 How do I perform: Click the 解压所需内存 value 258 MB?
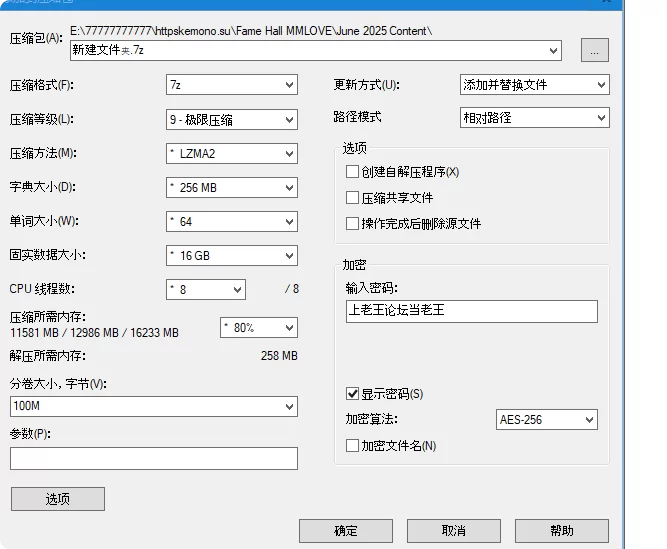(279, 356)
